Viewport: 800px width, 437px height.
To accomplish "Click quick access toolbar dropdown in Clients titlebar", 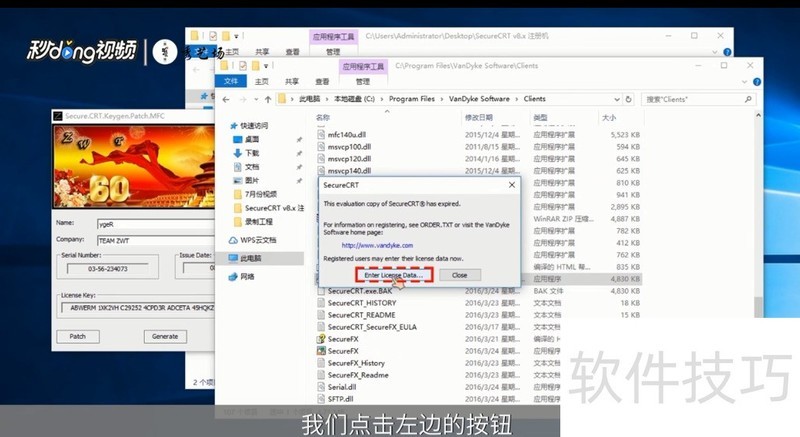I will 266,66.
